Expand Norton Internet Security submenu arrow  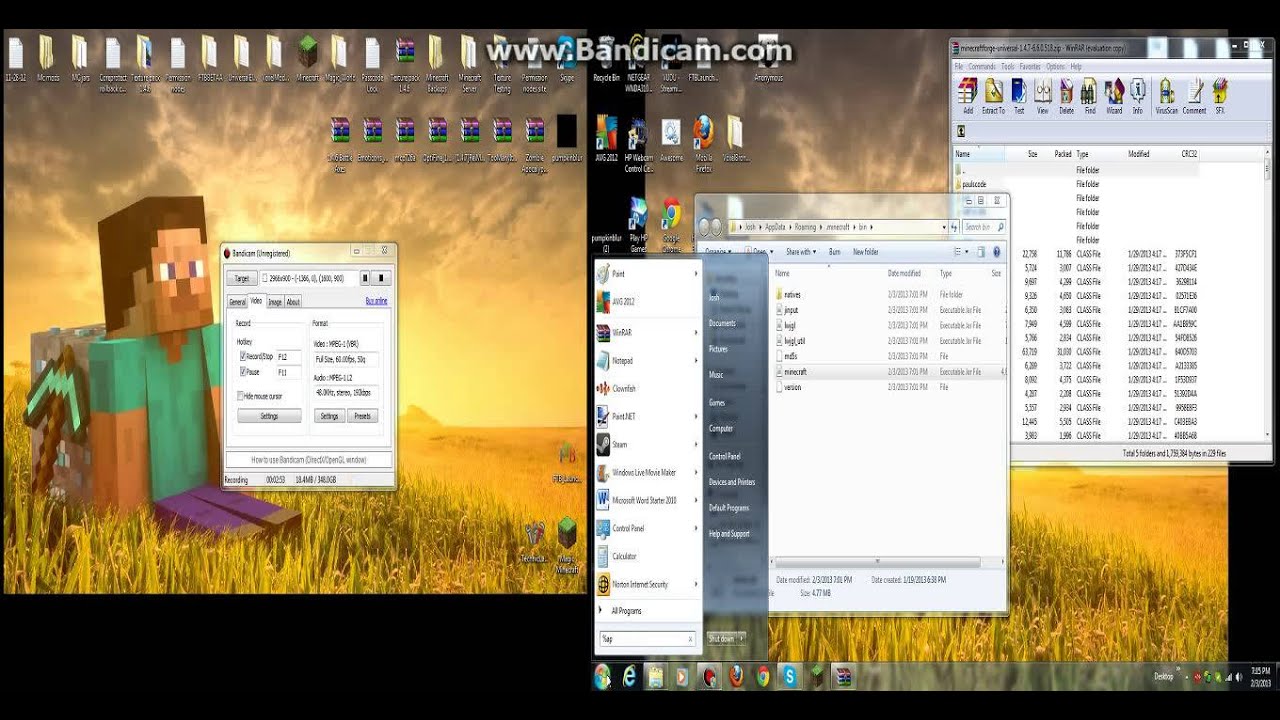click(696, 584)
